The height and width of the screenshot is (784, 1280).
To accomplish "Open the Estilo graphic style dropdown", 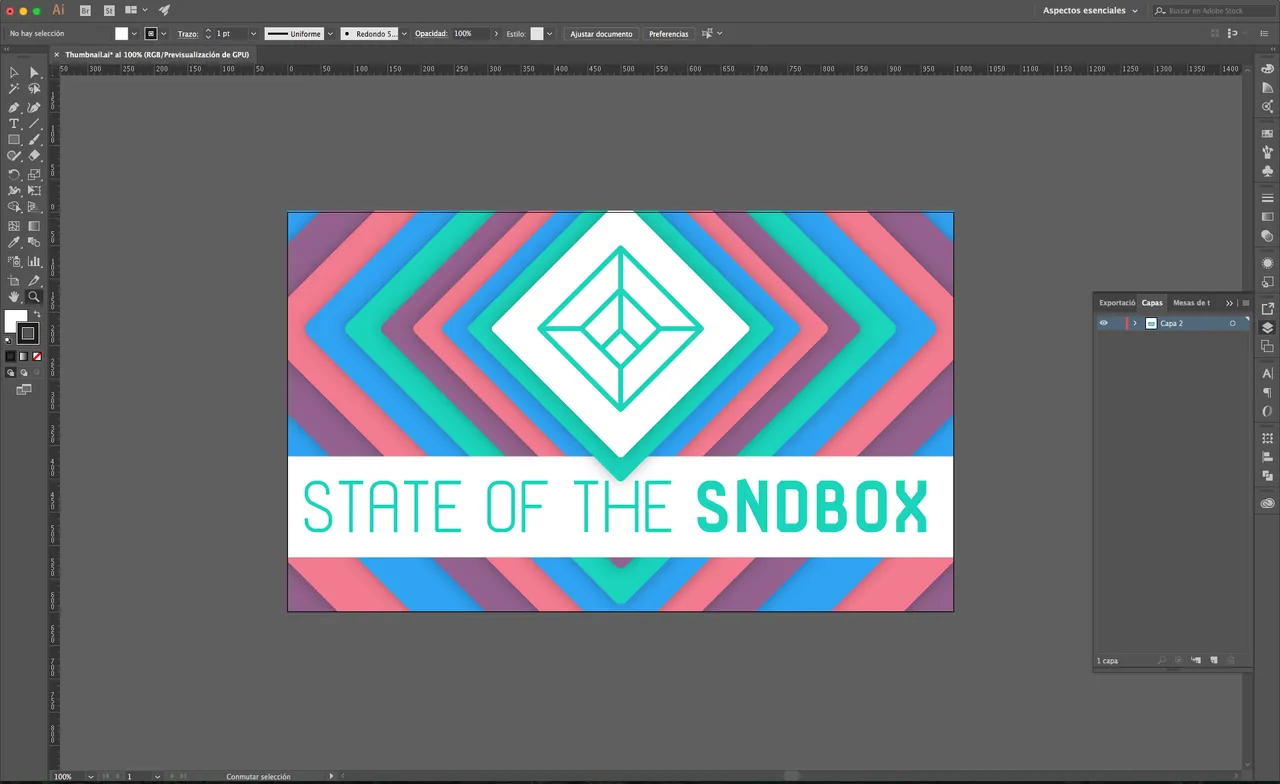I will pos(549,34).
